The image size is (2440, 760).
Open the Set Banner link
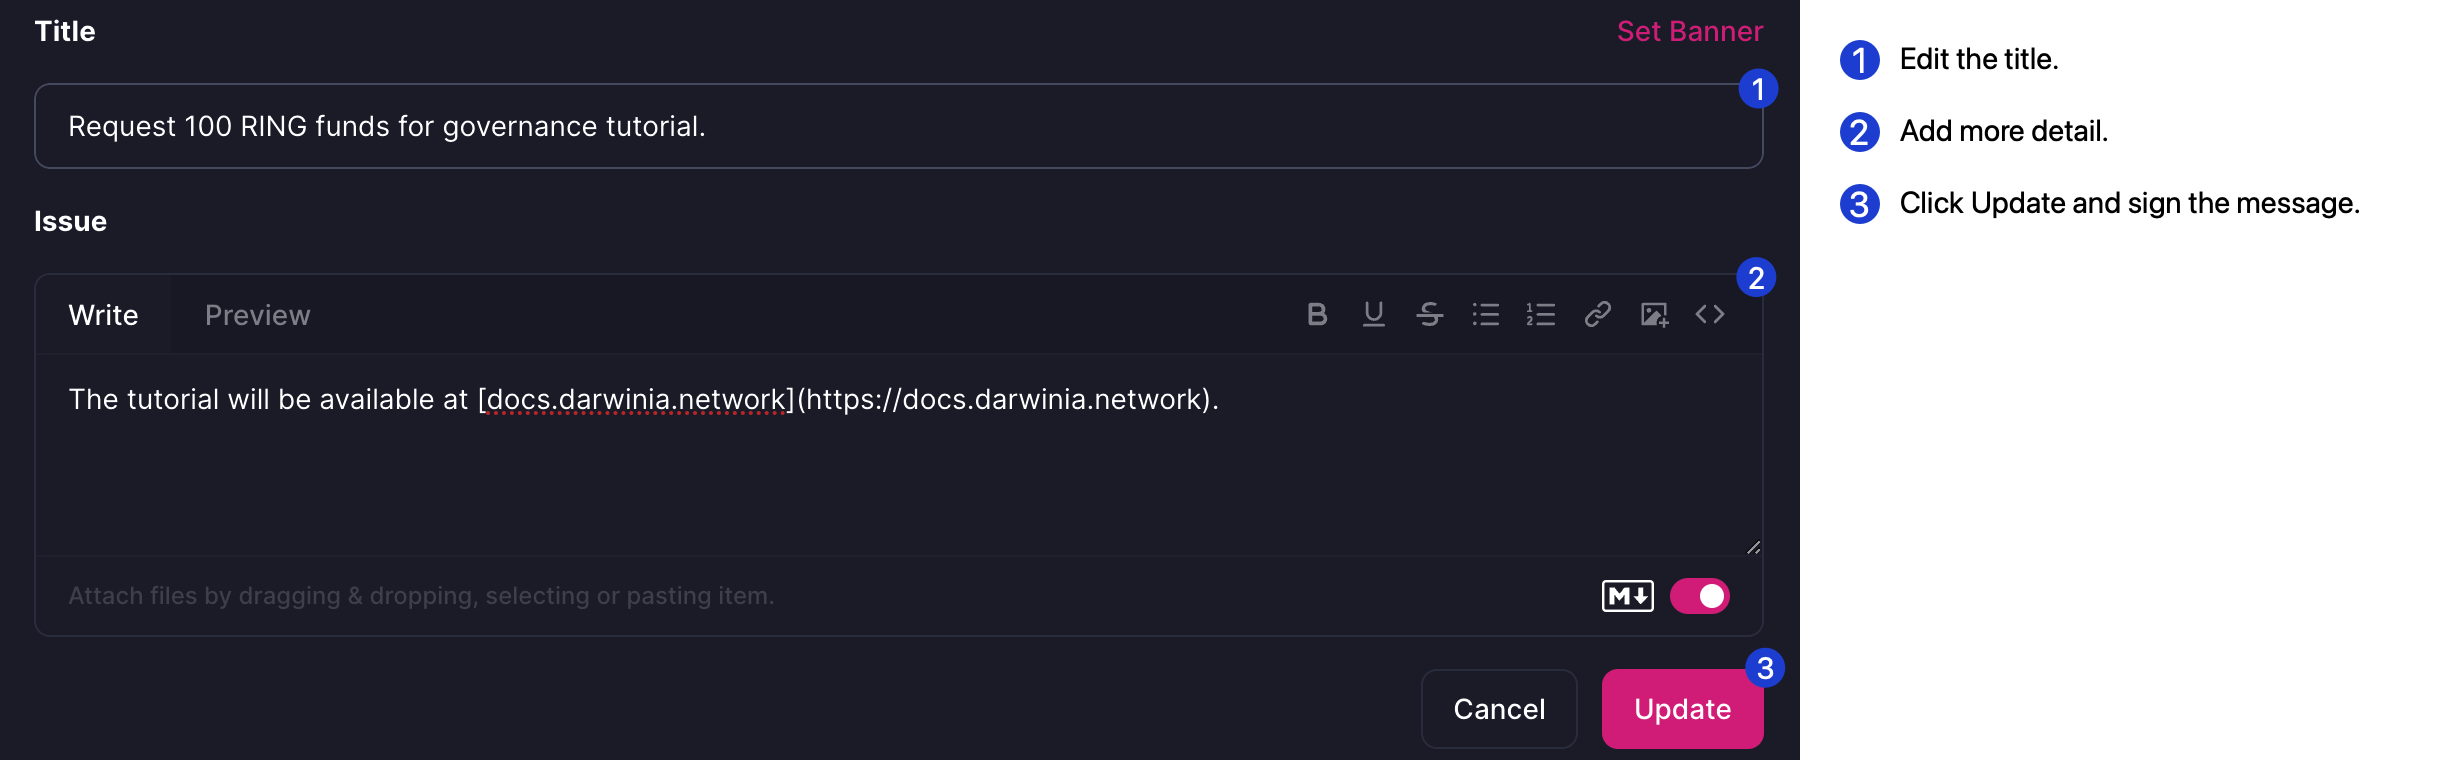[1689, 31]
